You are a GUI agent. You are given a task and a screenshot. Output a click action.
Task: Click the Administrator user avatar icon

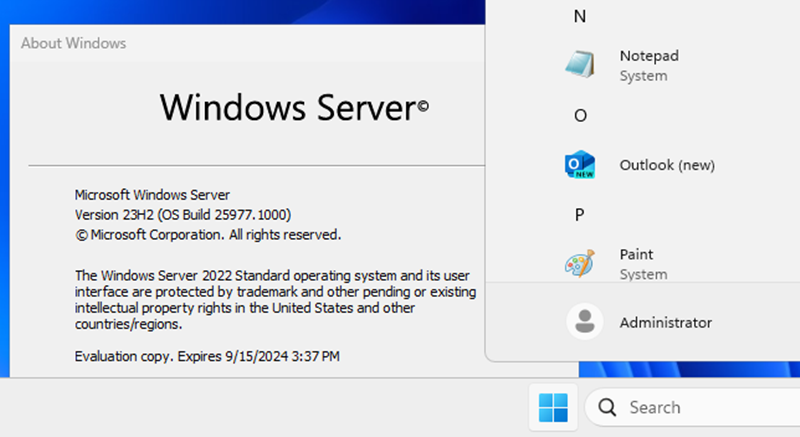[x=584, y=322]
